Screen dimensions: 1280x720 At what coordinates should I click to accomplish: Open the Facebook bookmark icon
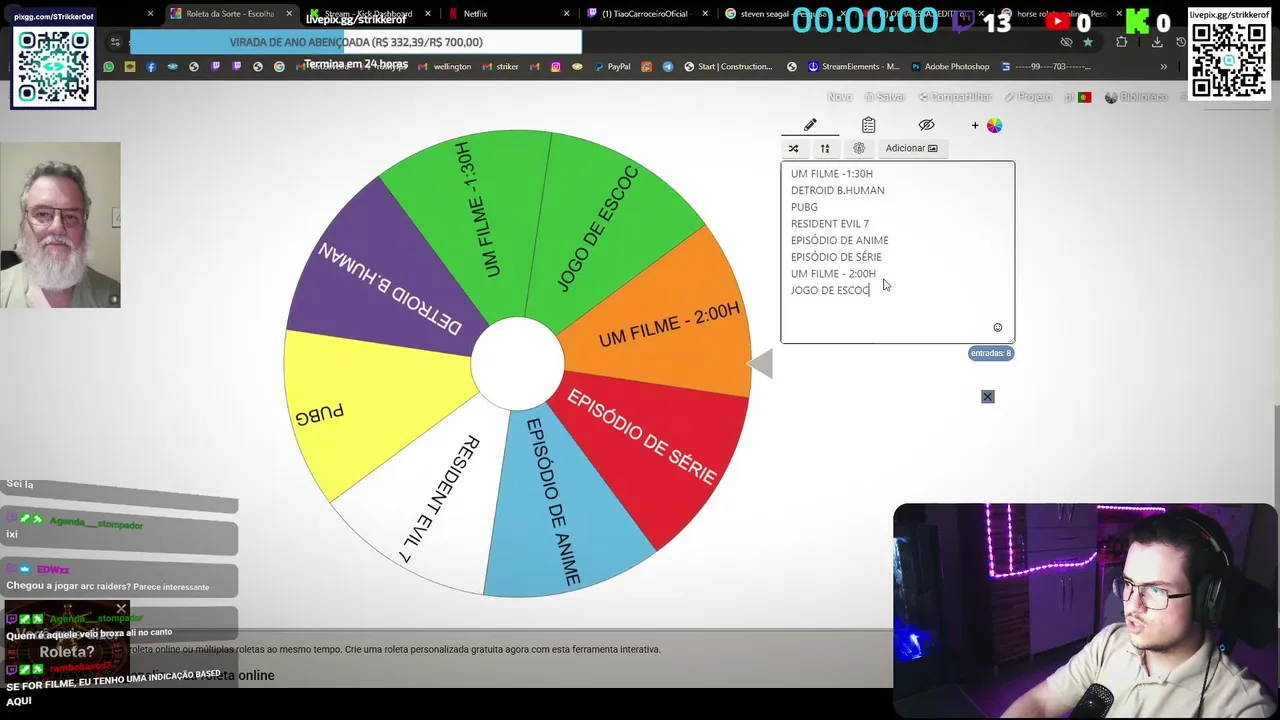151,67
